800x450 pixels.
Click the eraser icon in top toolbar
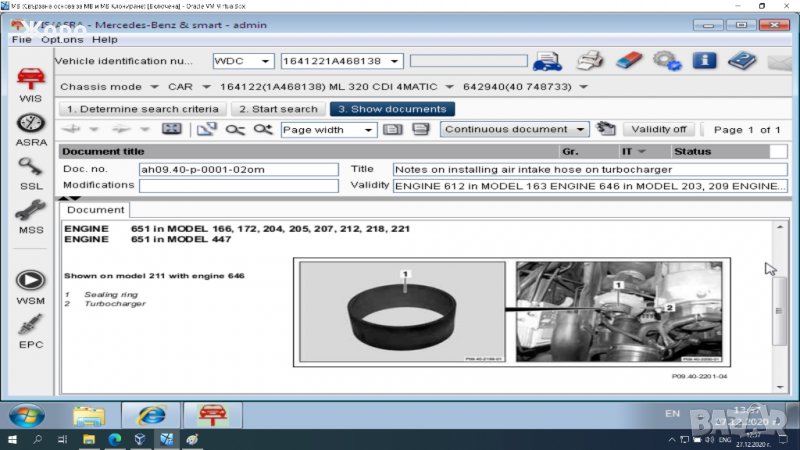628,61
